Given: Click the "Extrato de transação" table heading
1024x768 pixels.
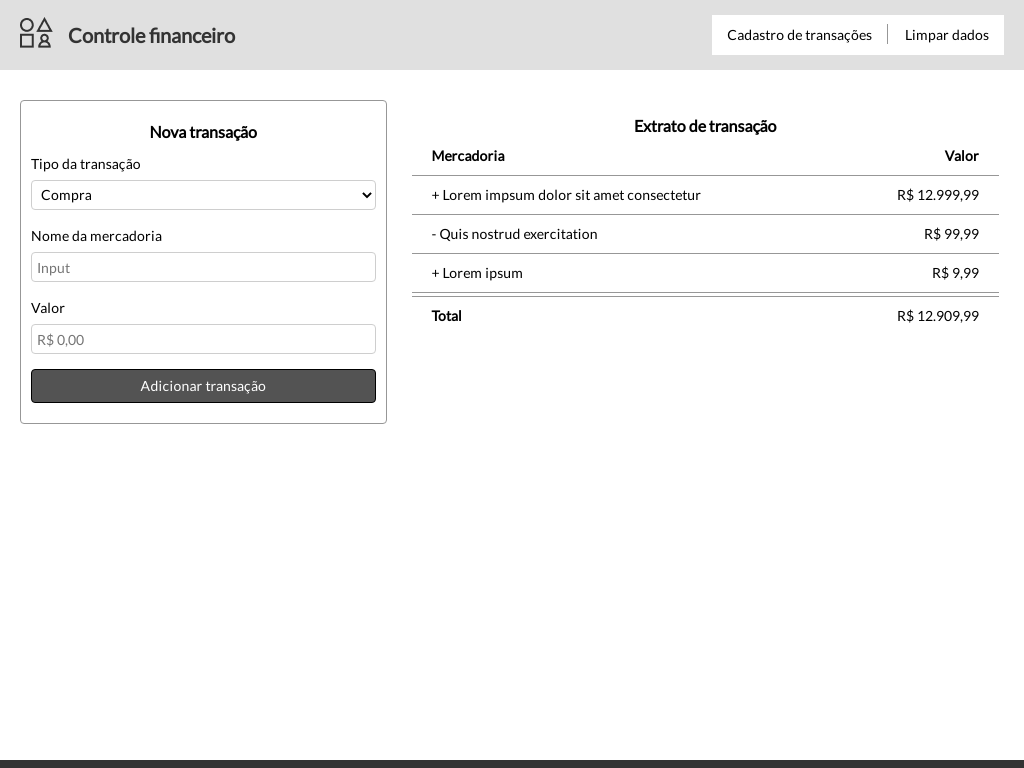Looking at the screenshot, I should pos(705,126).
